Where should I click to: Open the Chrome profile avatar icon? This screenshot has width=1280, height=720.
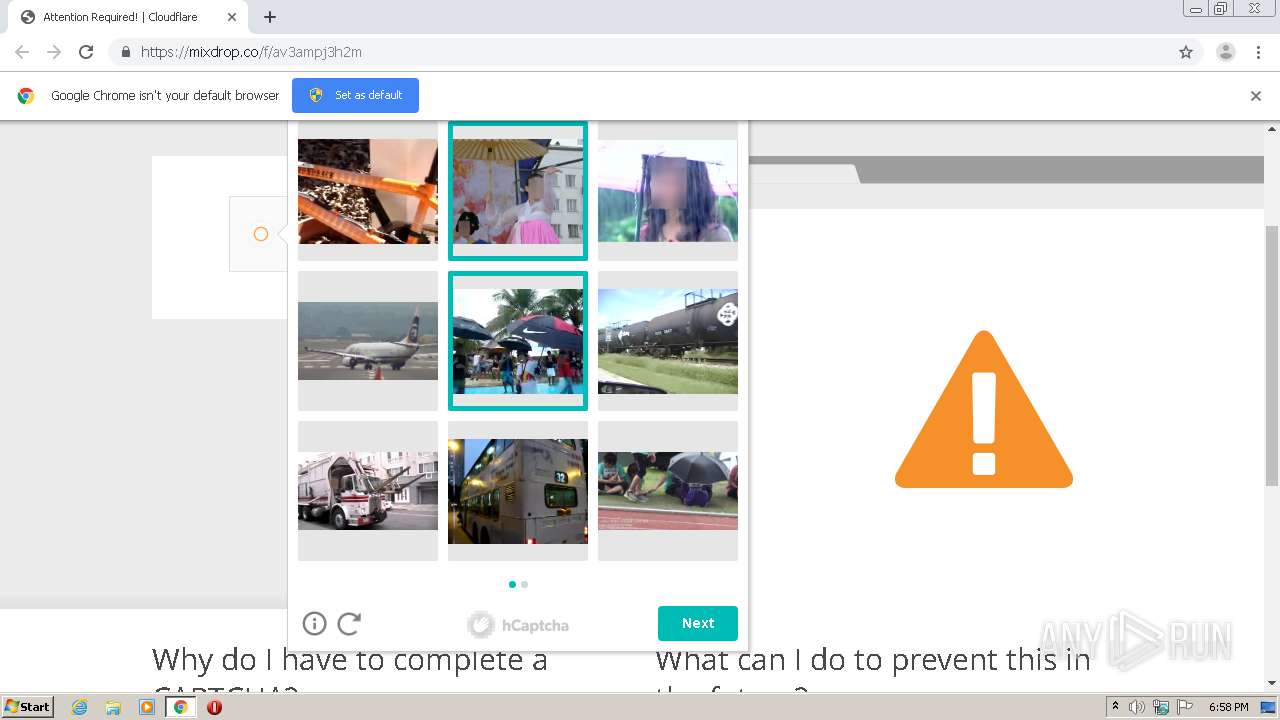point(1225,52)
